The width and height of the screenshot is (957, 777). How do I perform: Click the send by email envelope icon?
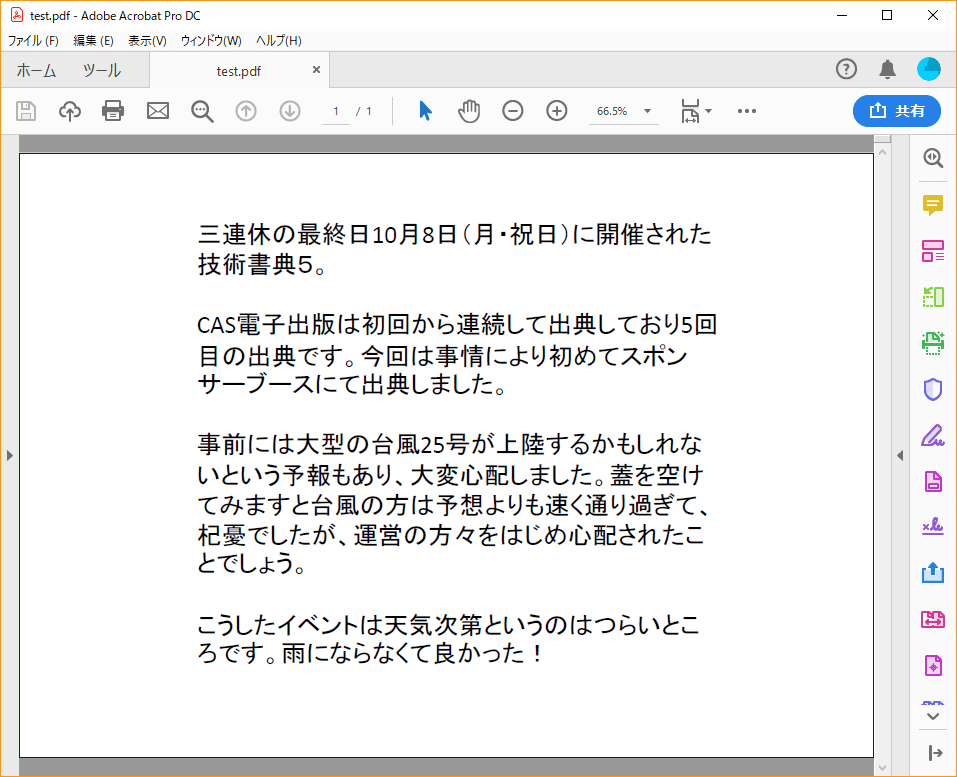click(x=158, y=111)
